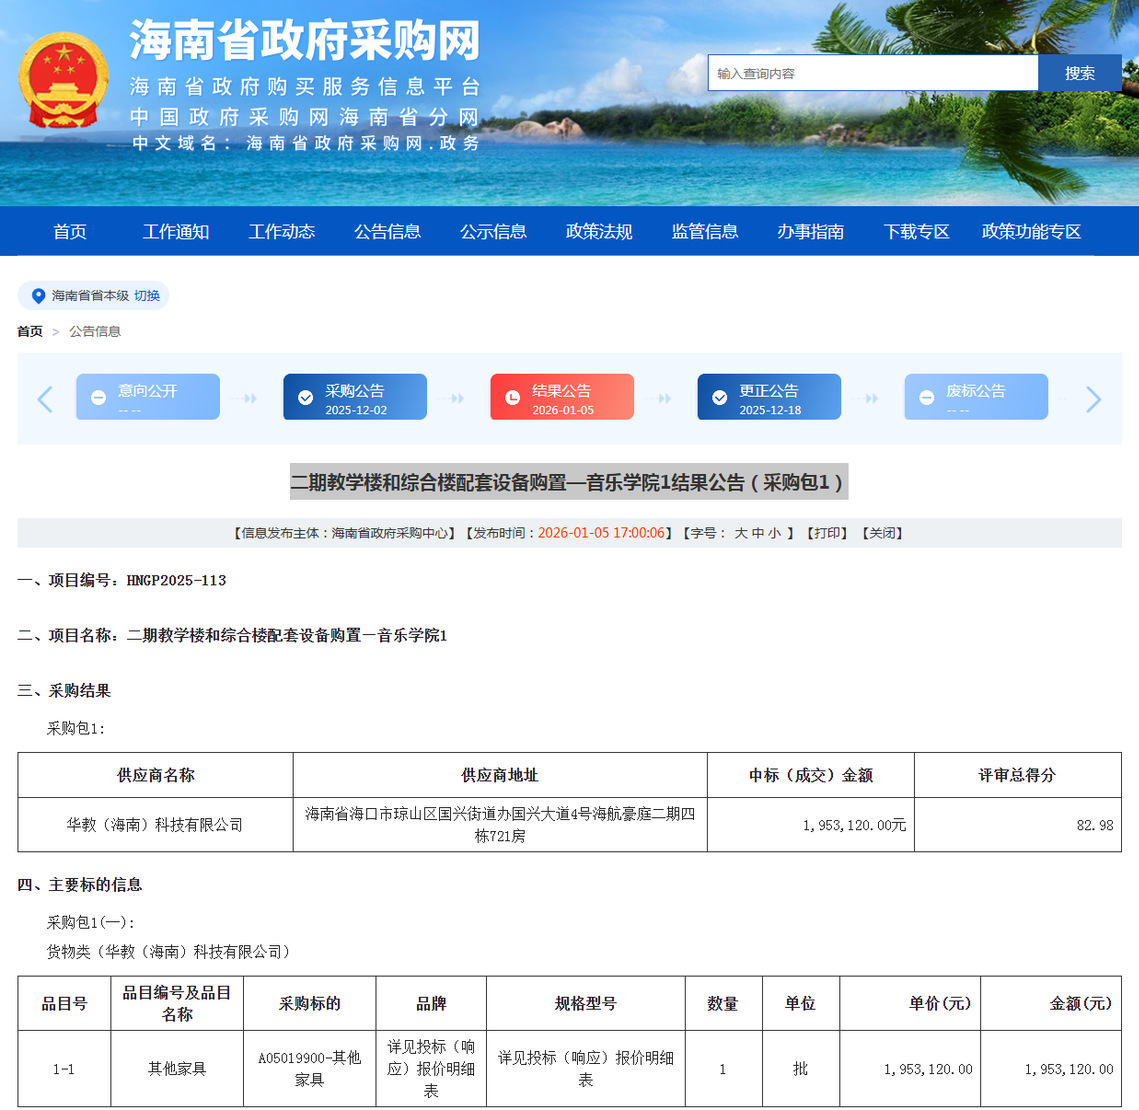Focus the search query input field
1139x1110 pixels.
(x=873, y=74)
